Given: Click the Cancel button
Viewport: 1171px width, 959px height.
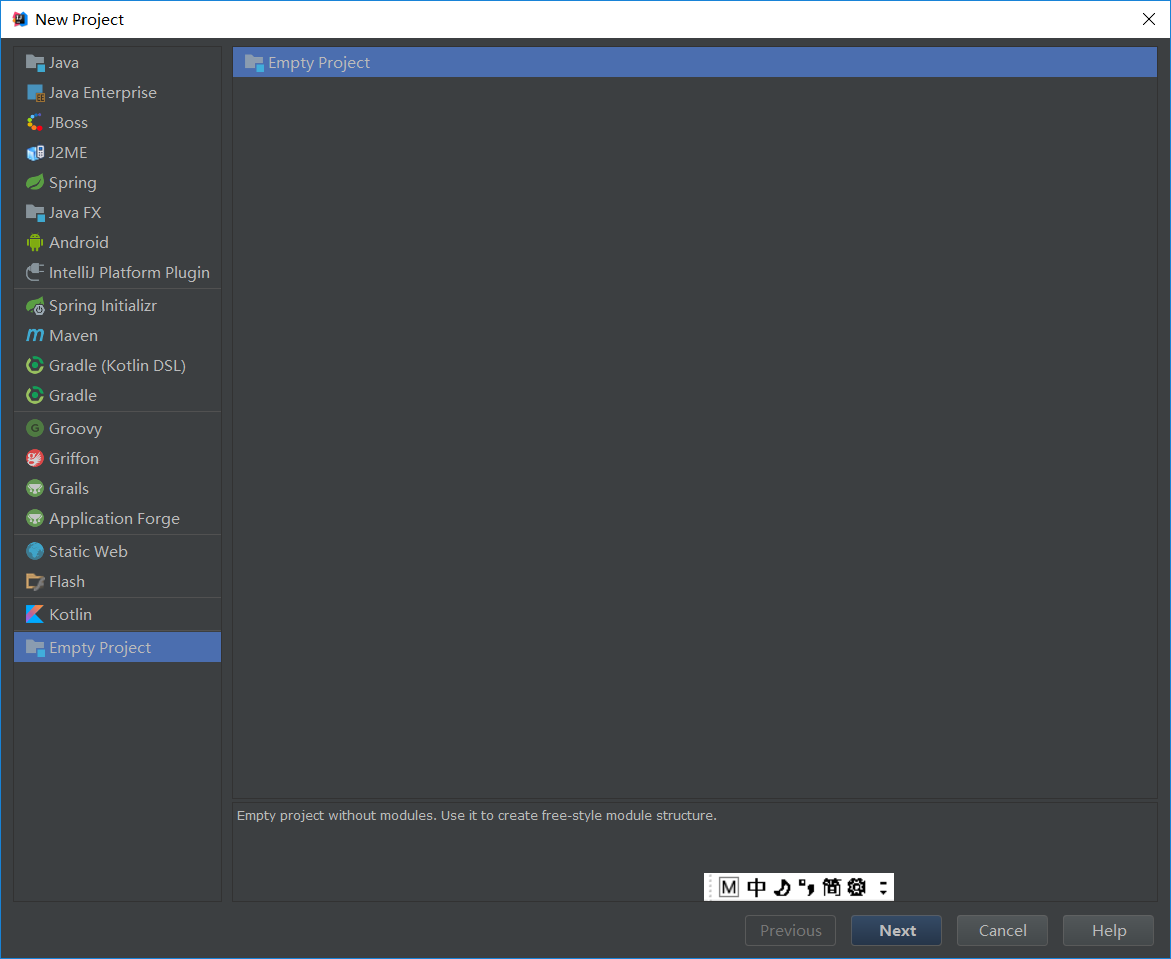Looking at the screenshot, I should tap(1002, 931).
